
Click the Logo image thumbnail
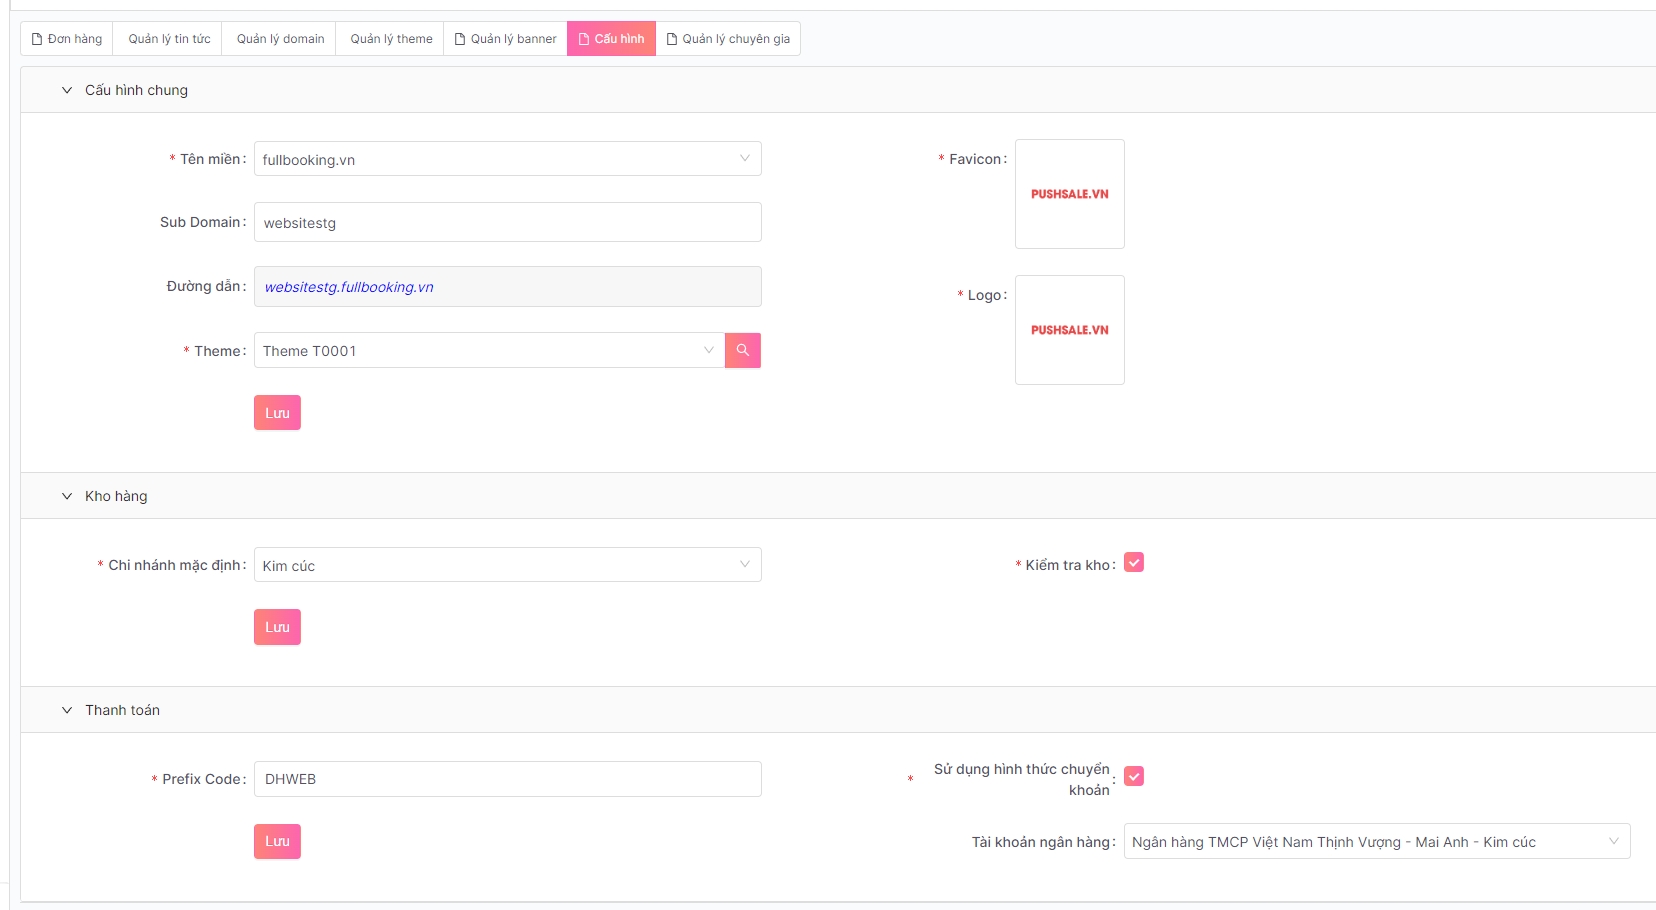[1069, 330]
